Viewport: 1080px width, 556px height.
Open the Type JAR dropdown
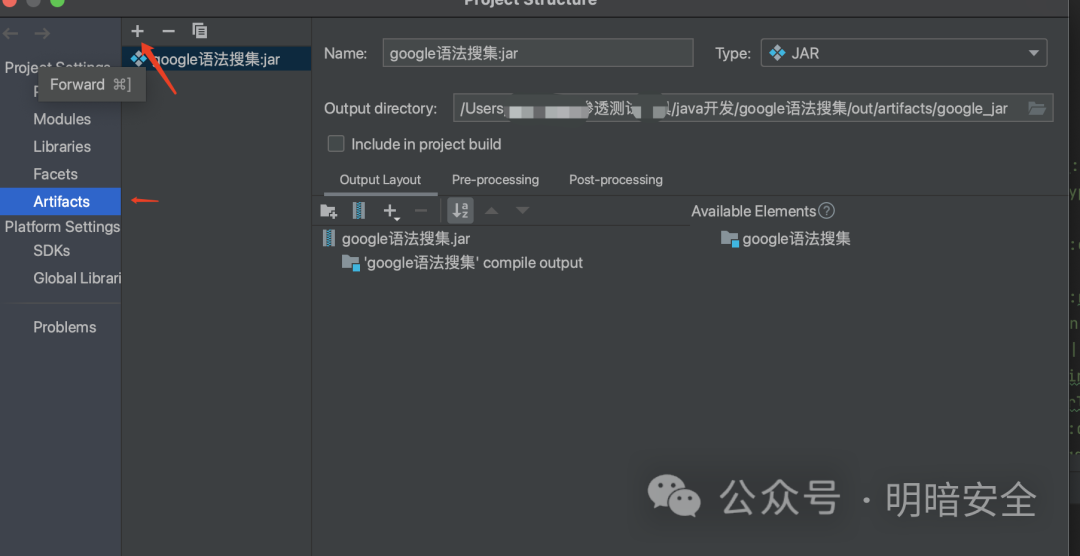pos(904,53)
